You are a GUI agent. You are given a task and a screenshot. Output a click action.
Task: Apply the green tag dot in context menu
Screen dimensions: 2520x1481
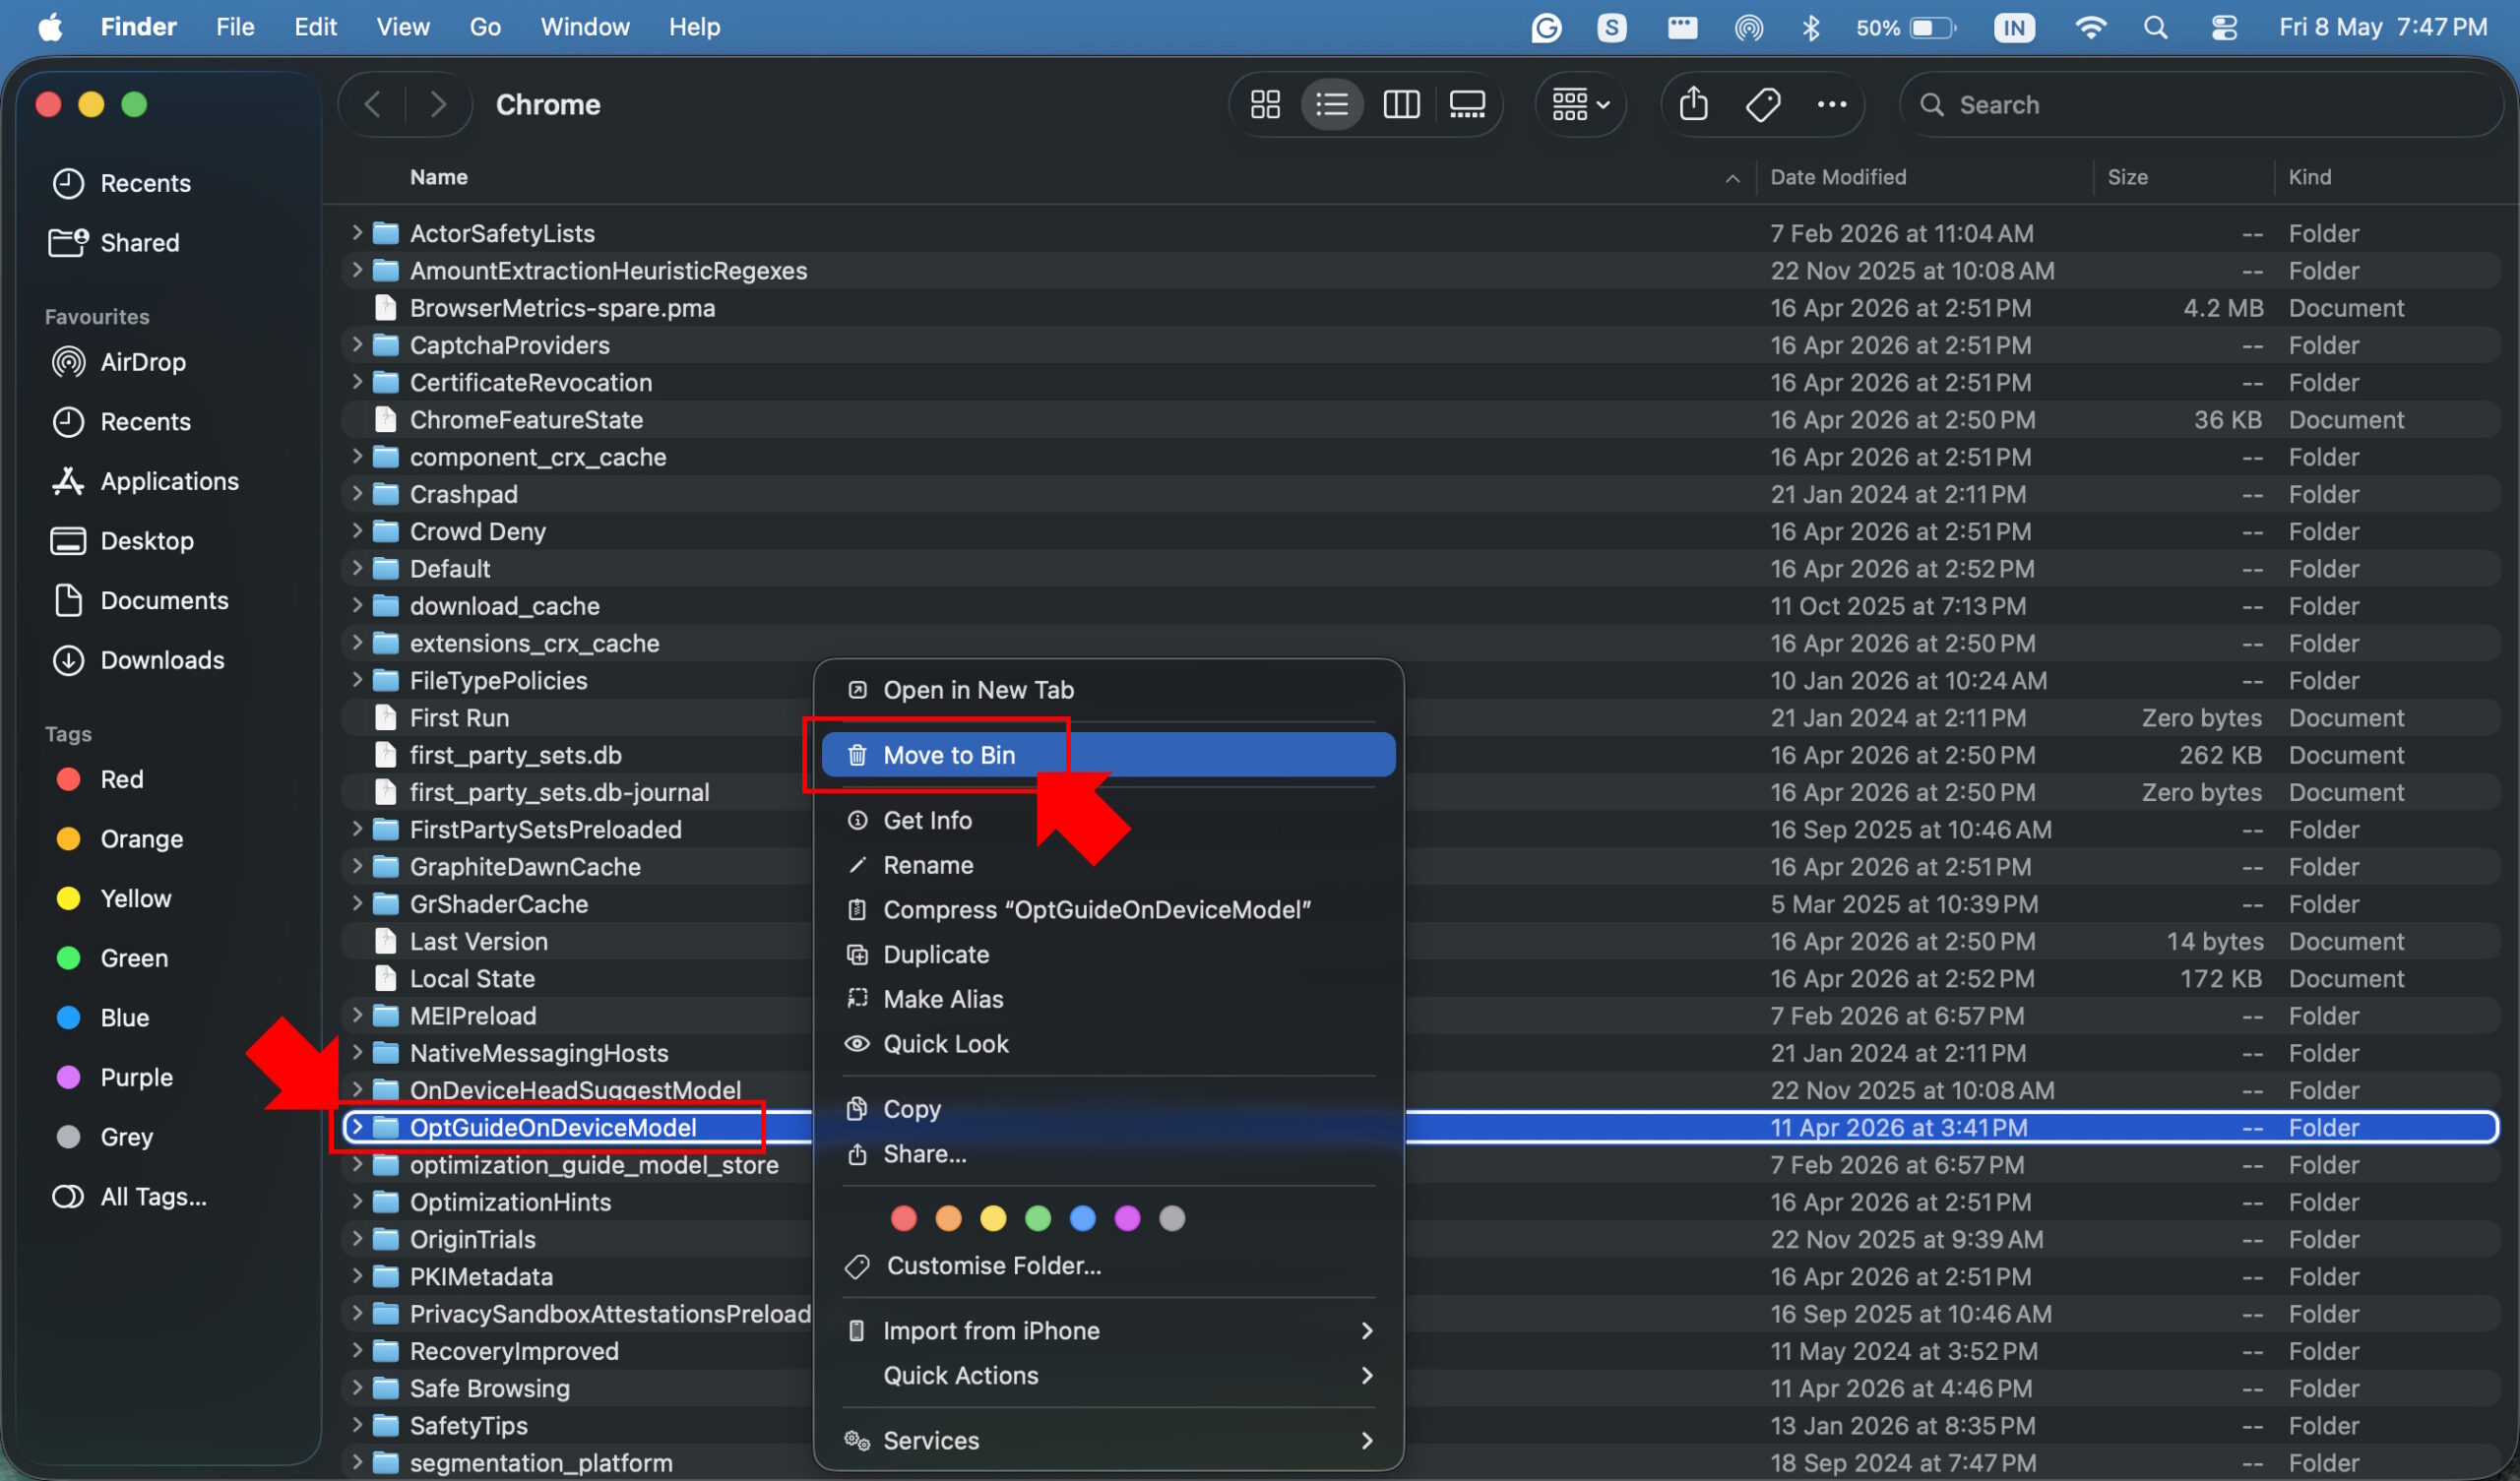[1038, 1218]
